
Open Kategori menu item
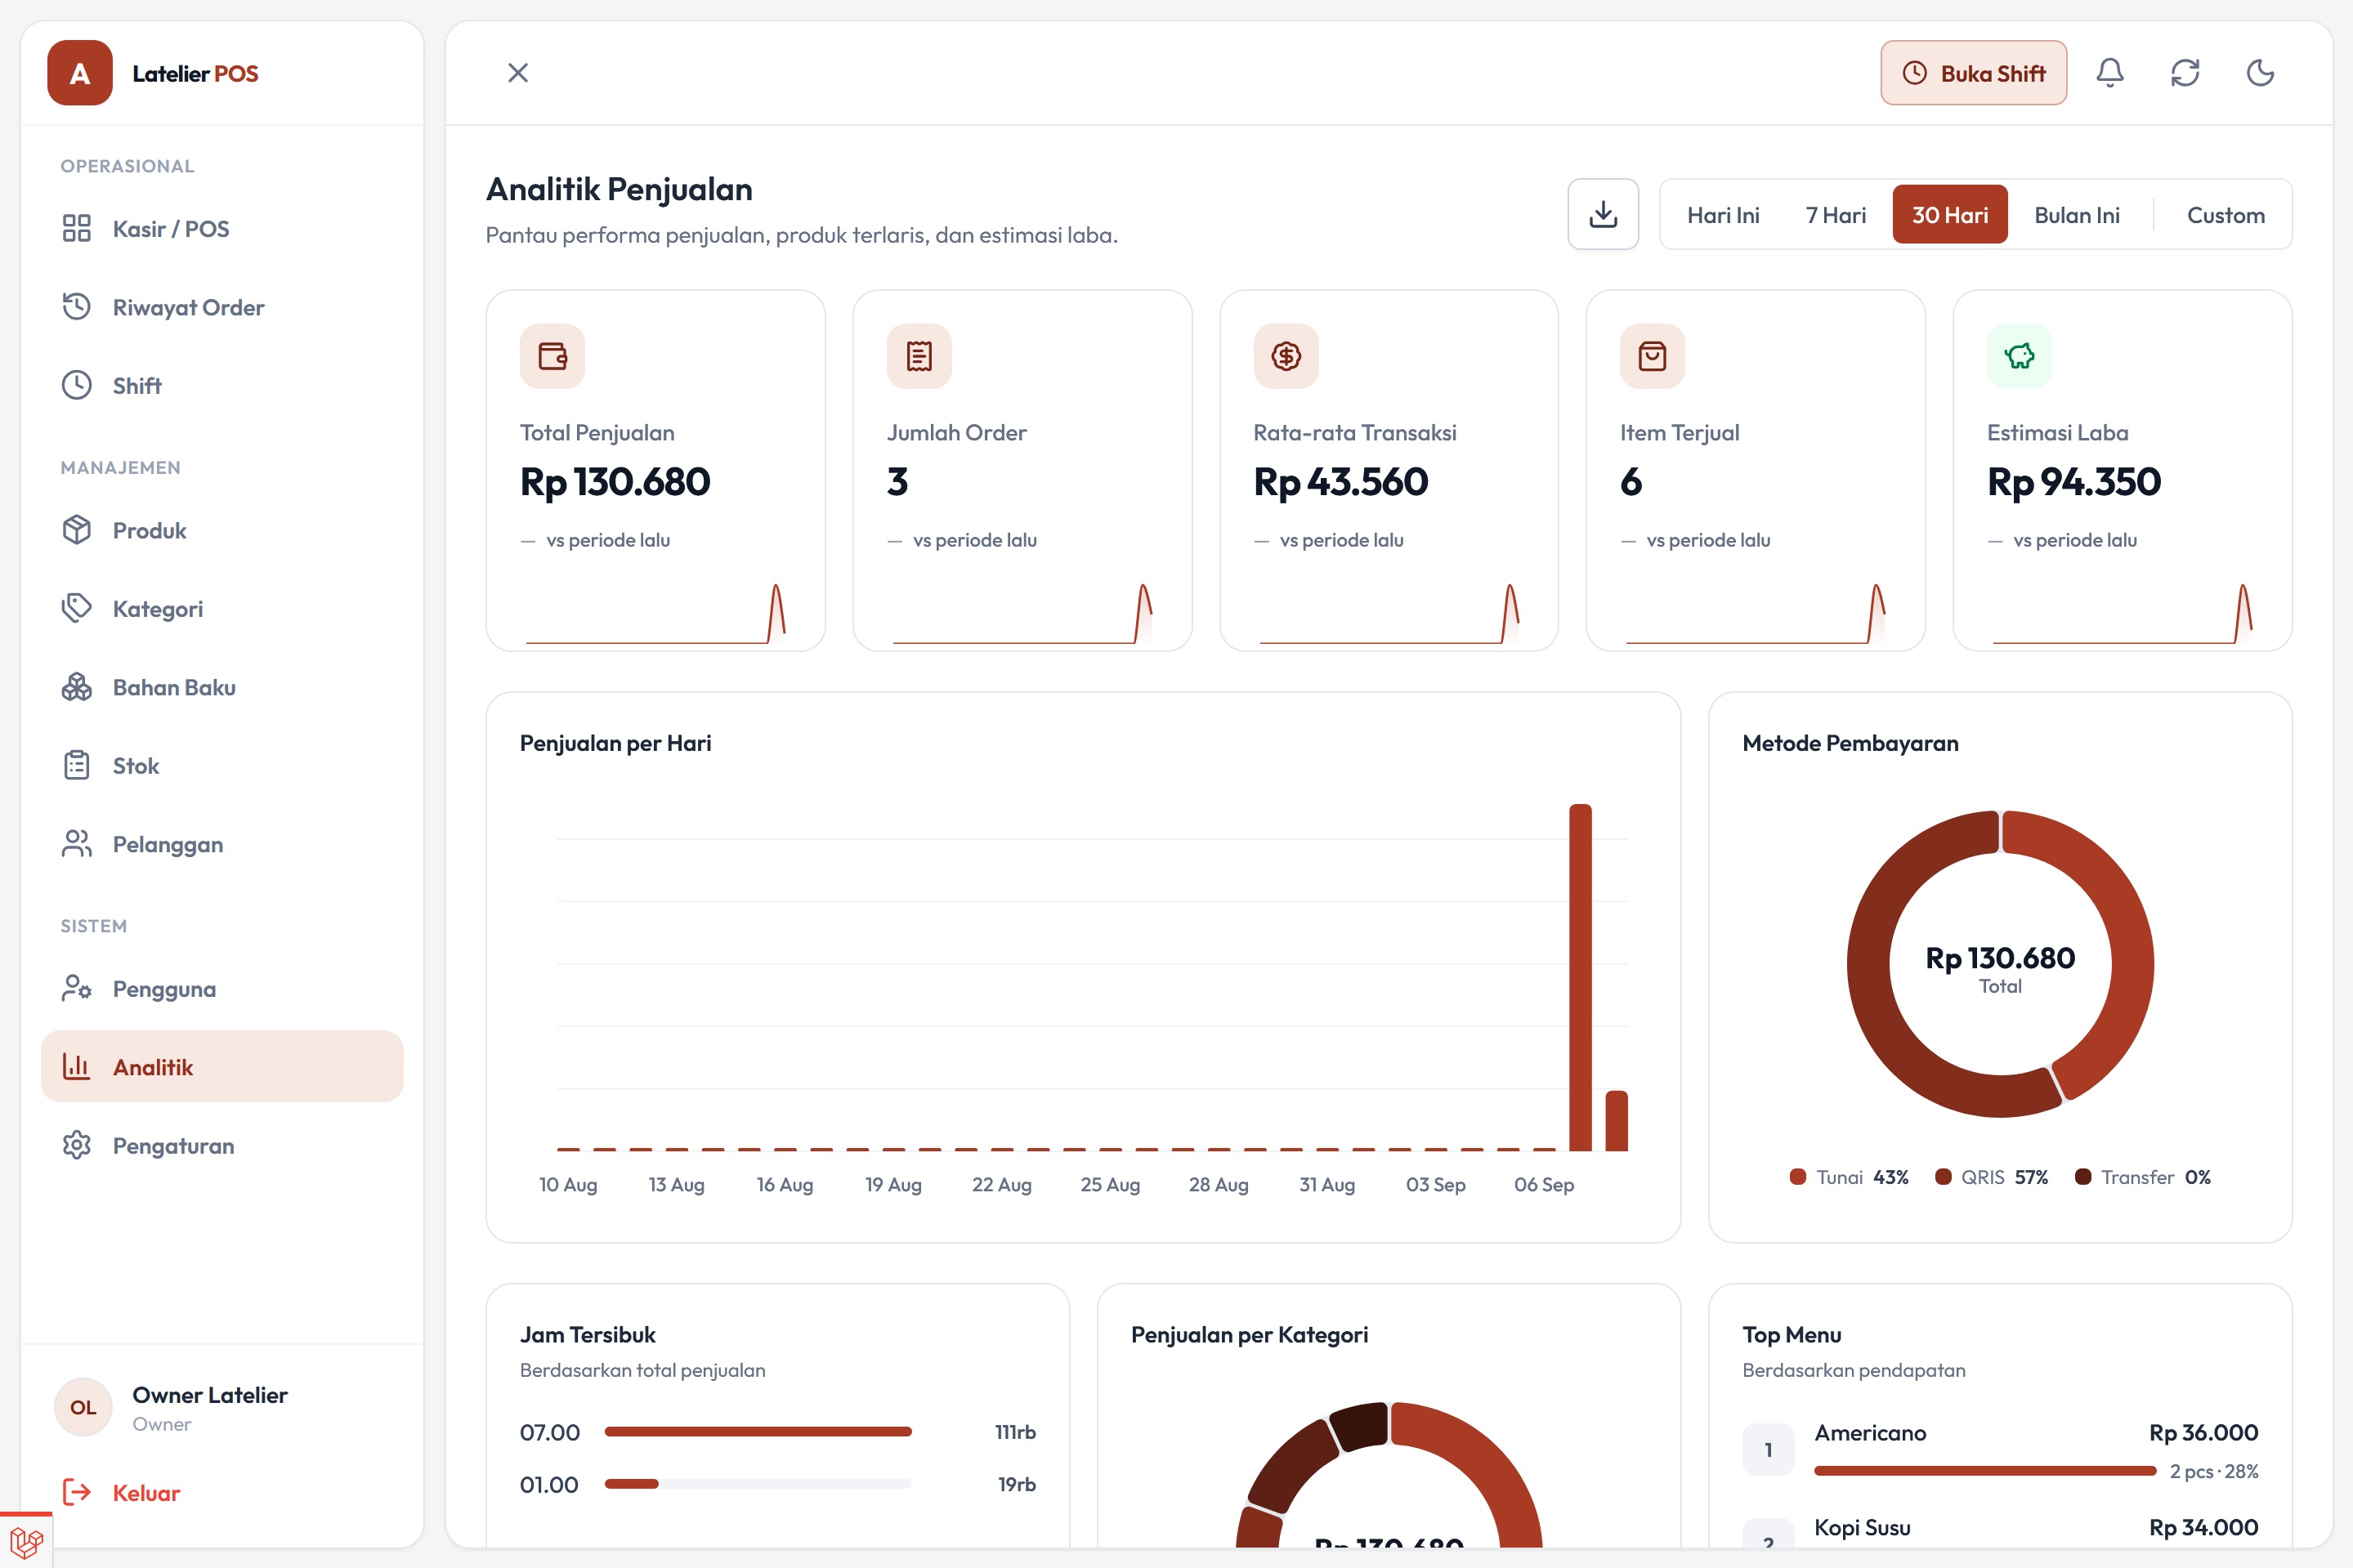click(x=222, y=608)
